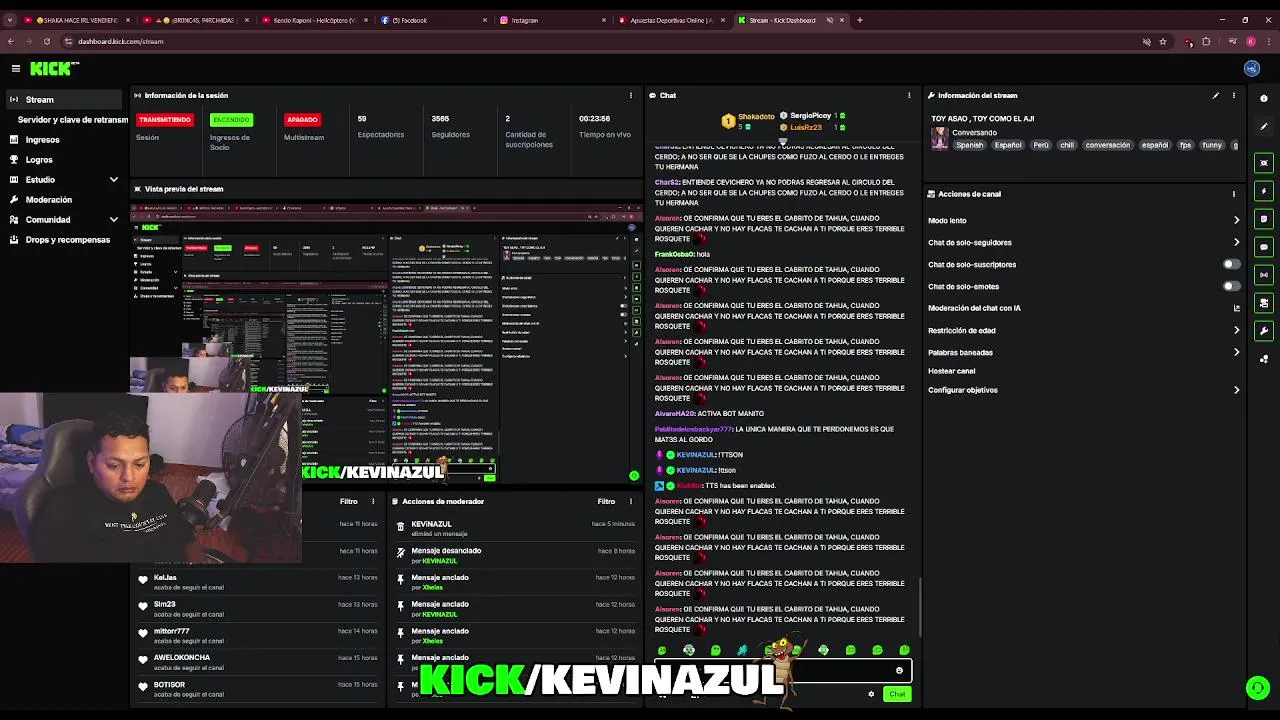Toggle the broadcast signal widget icon in sidebar
1280x720 pixels.
point(1264,275)
